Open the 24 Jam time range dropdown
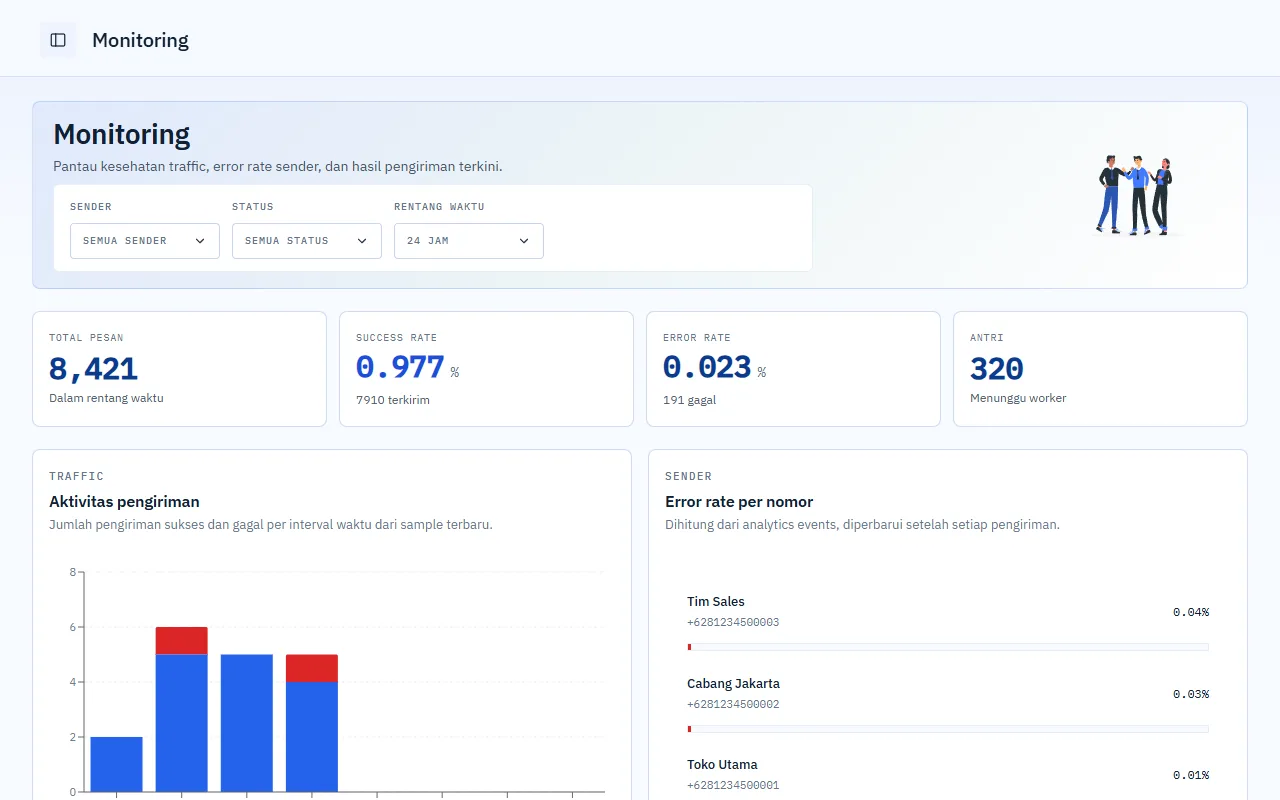The height and width of the screenshot is (800, 1280). pos(469,241)
